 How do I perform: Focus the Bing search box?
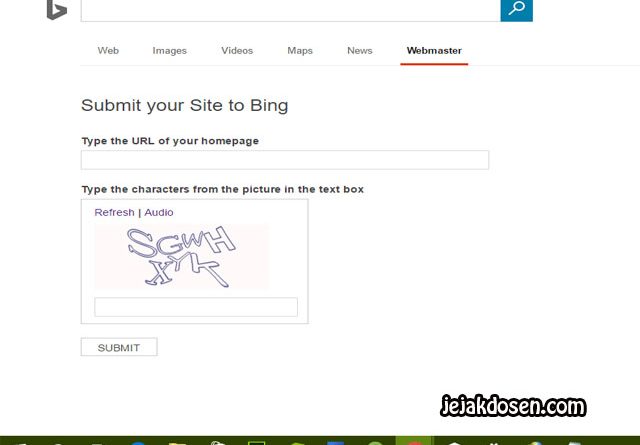coord(291,10)
